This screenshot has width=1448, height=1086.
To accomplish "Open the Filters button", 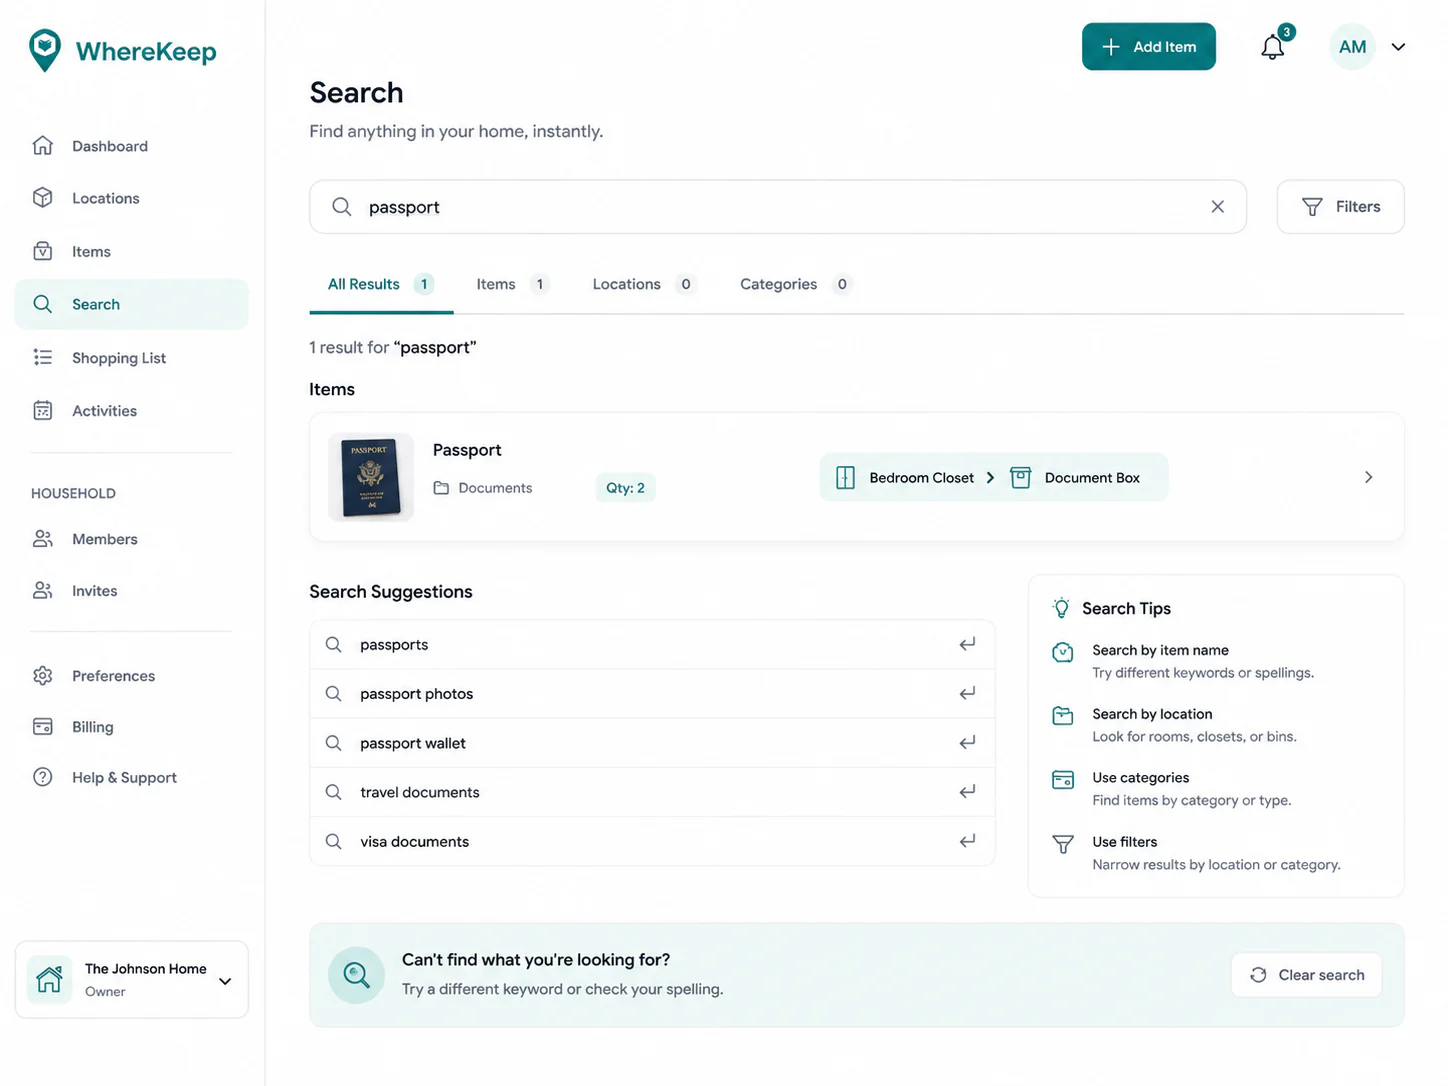I will (1341, 207).
